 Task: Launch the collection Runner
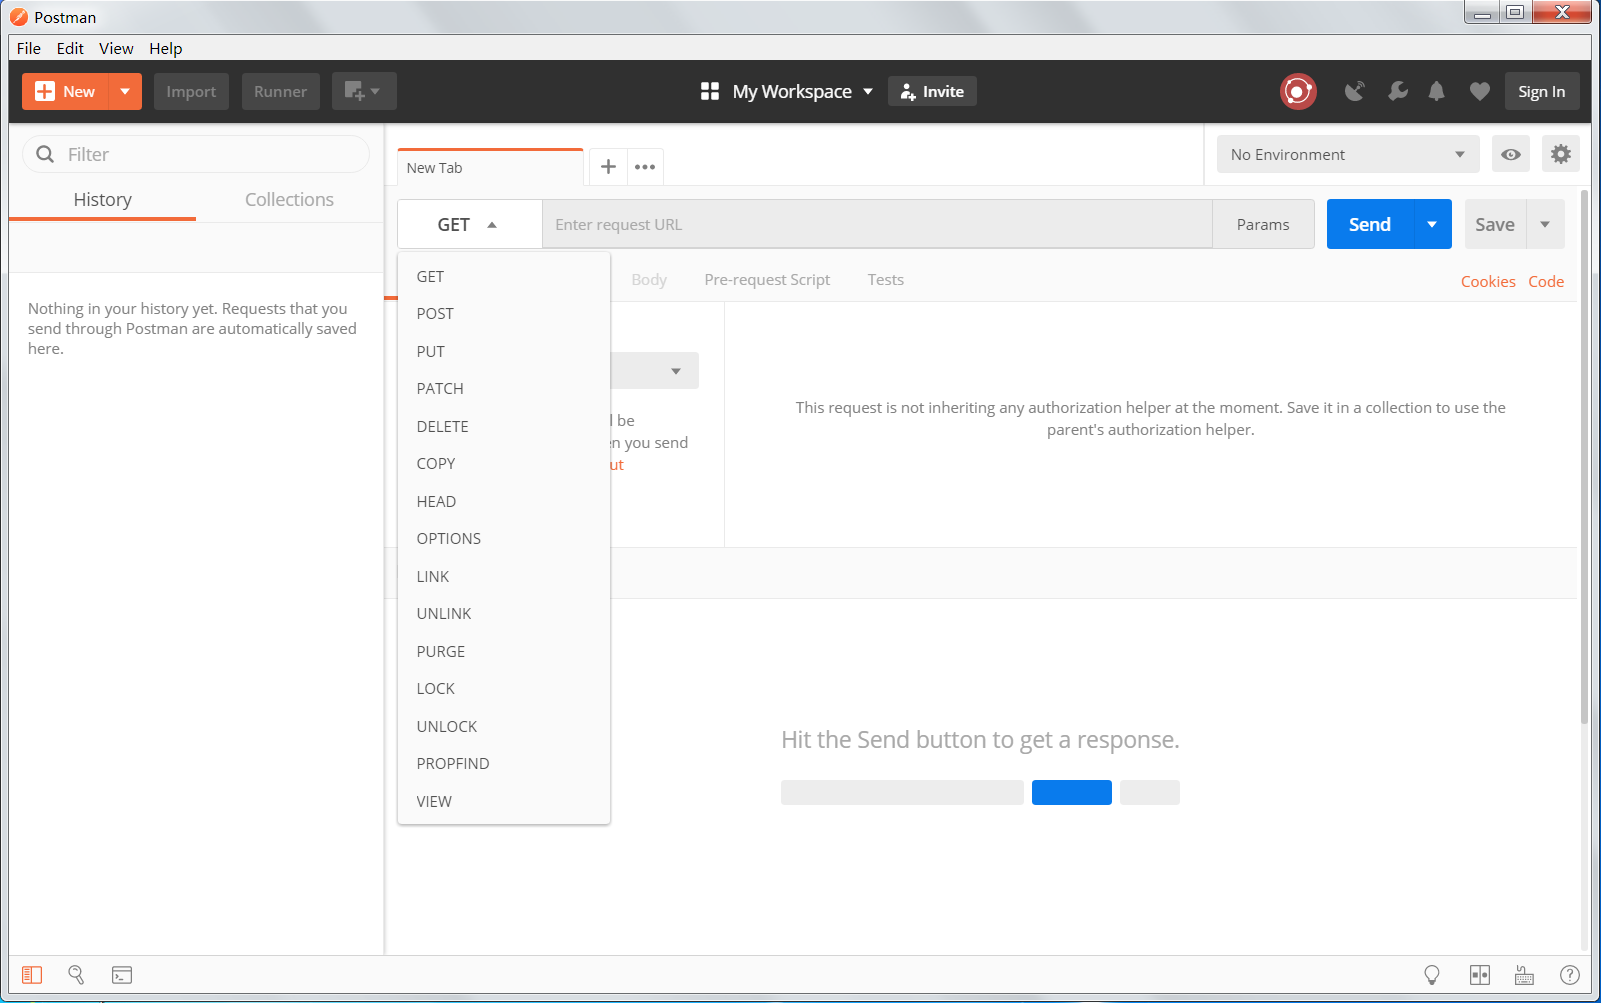point(280,91)
